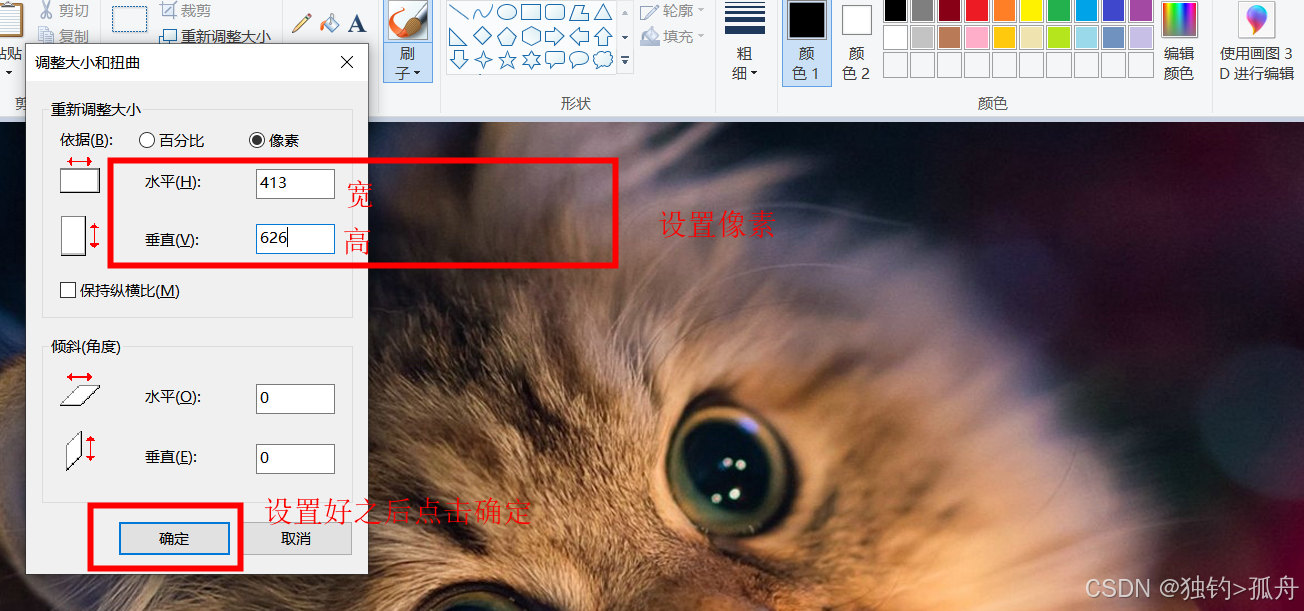Pick the Triangle shape
This screenshot has height=611, width=1304.
click(x=603, y=12)
